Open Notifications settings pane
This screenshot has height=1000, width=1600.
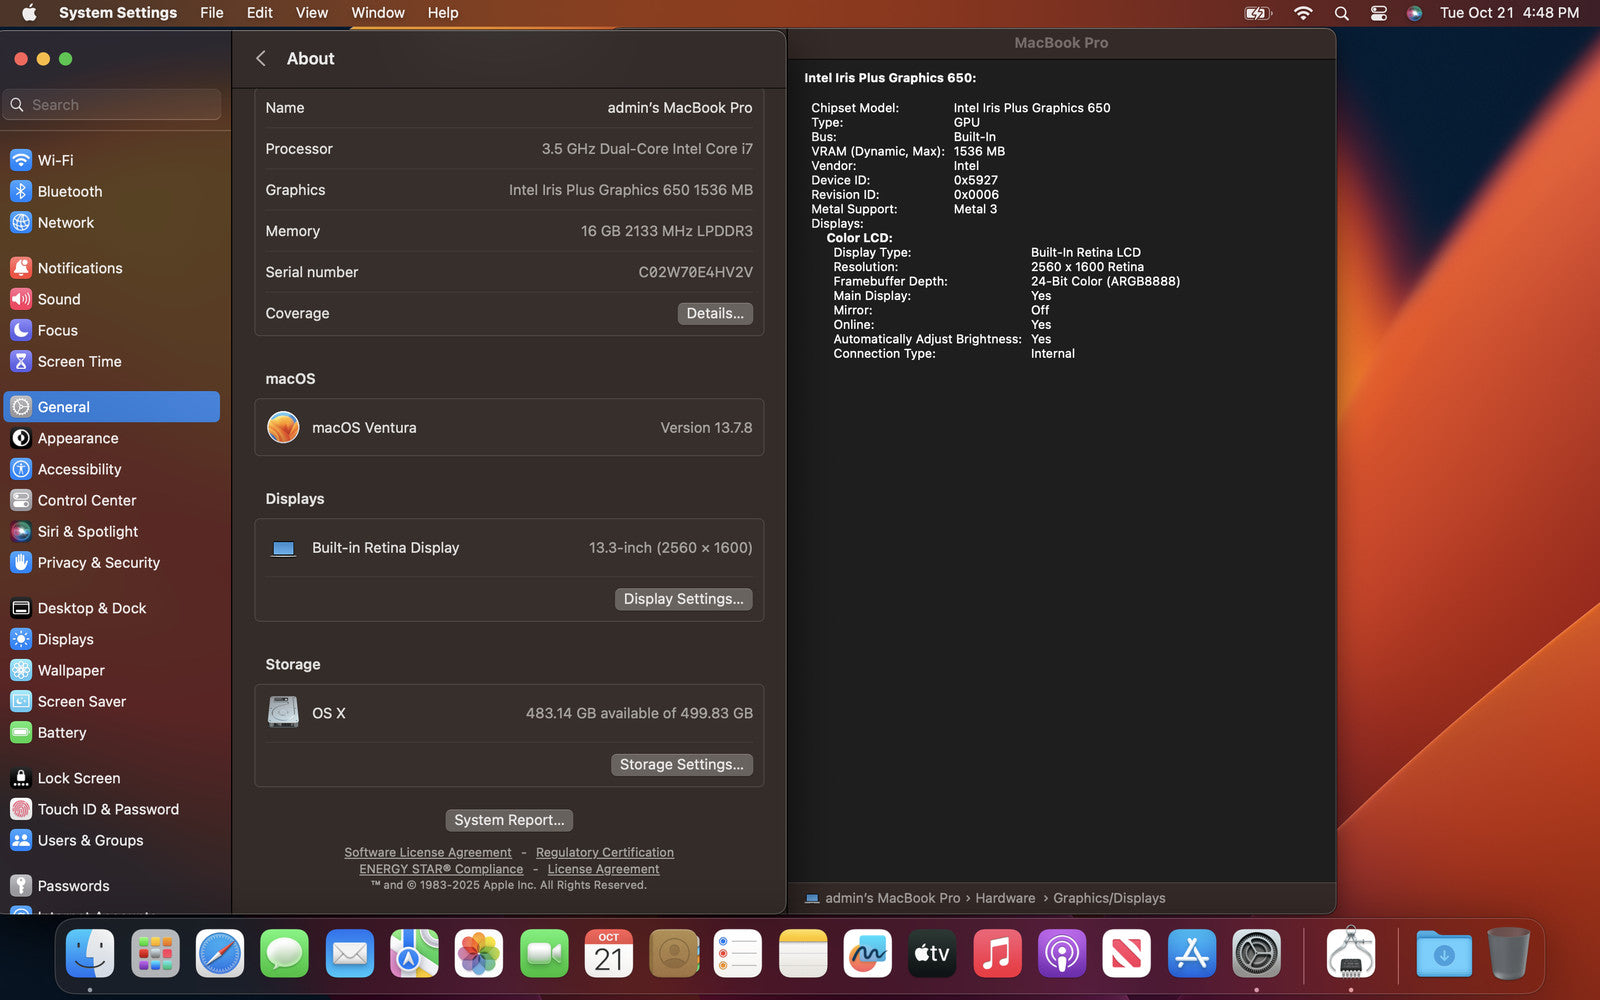point(79,268)
